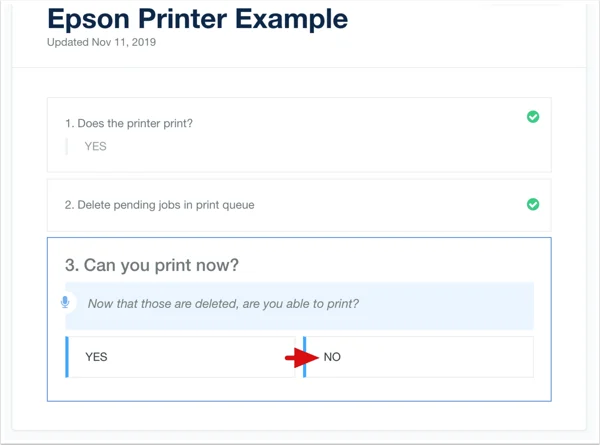The height and width of the screenshot is (445, 600).
Task: Click the step 1 question text
Action: click(129, 124)
